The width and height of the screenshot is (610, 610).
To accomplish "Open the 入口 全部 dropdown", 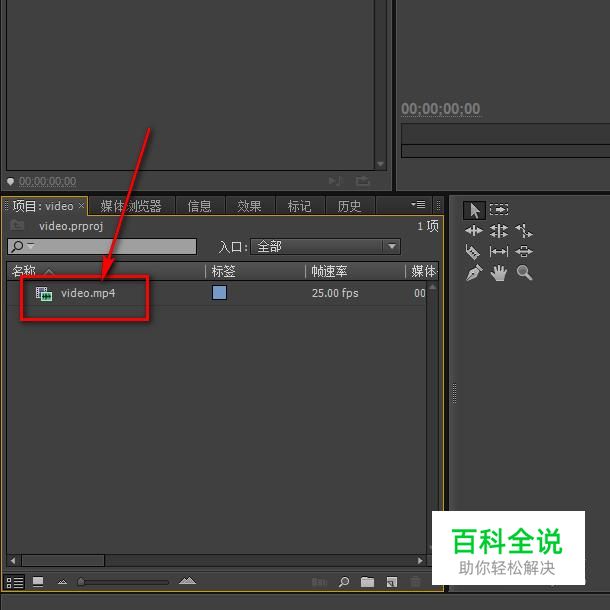I will pyautogui.click(x=325, y=247).
